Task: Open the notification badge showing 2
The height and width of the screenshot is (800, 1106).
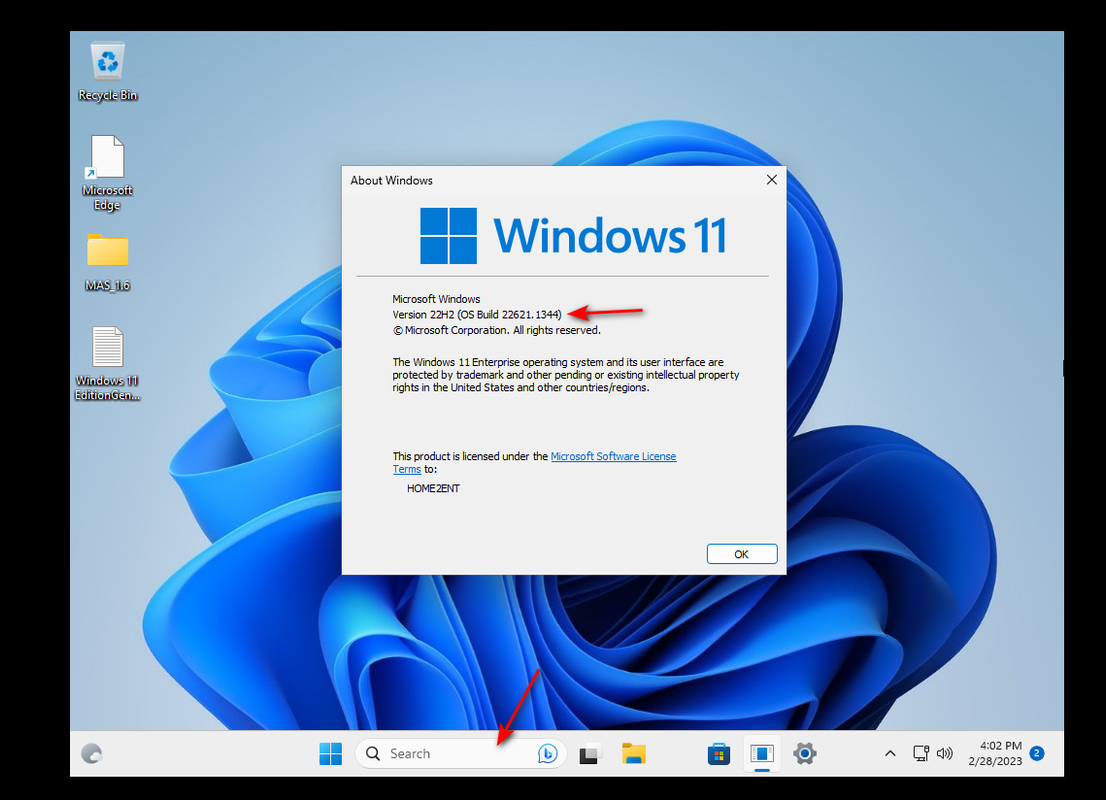Action: coord(1037,753)
